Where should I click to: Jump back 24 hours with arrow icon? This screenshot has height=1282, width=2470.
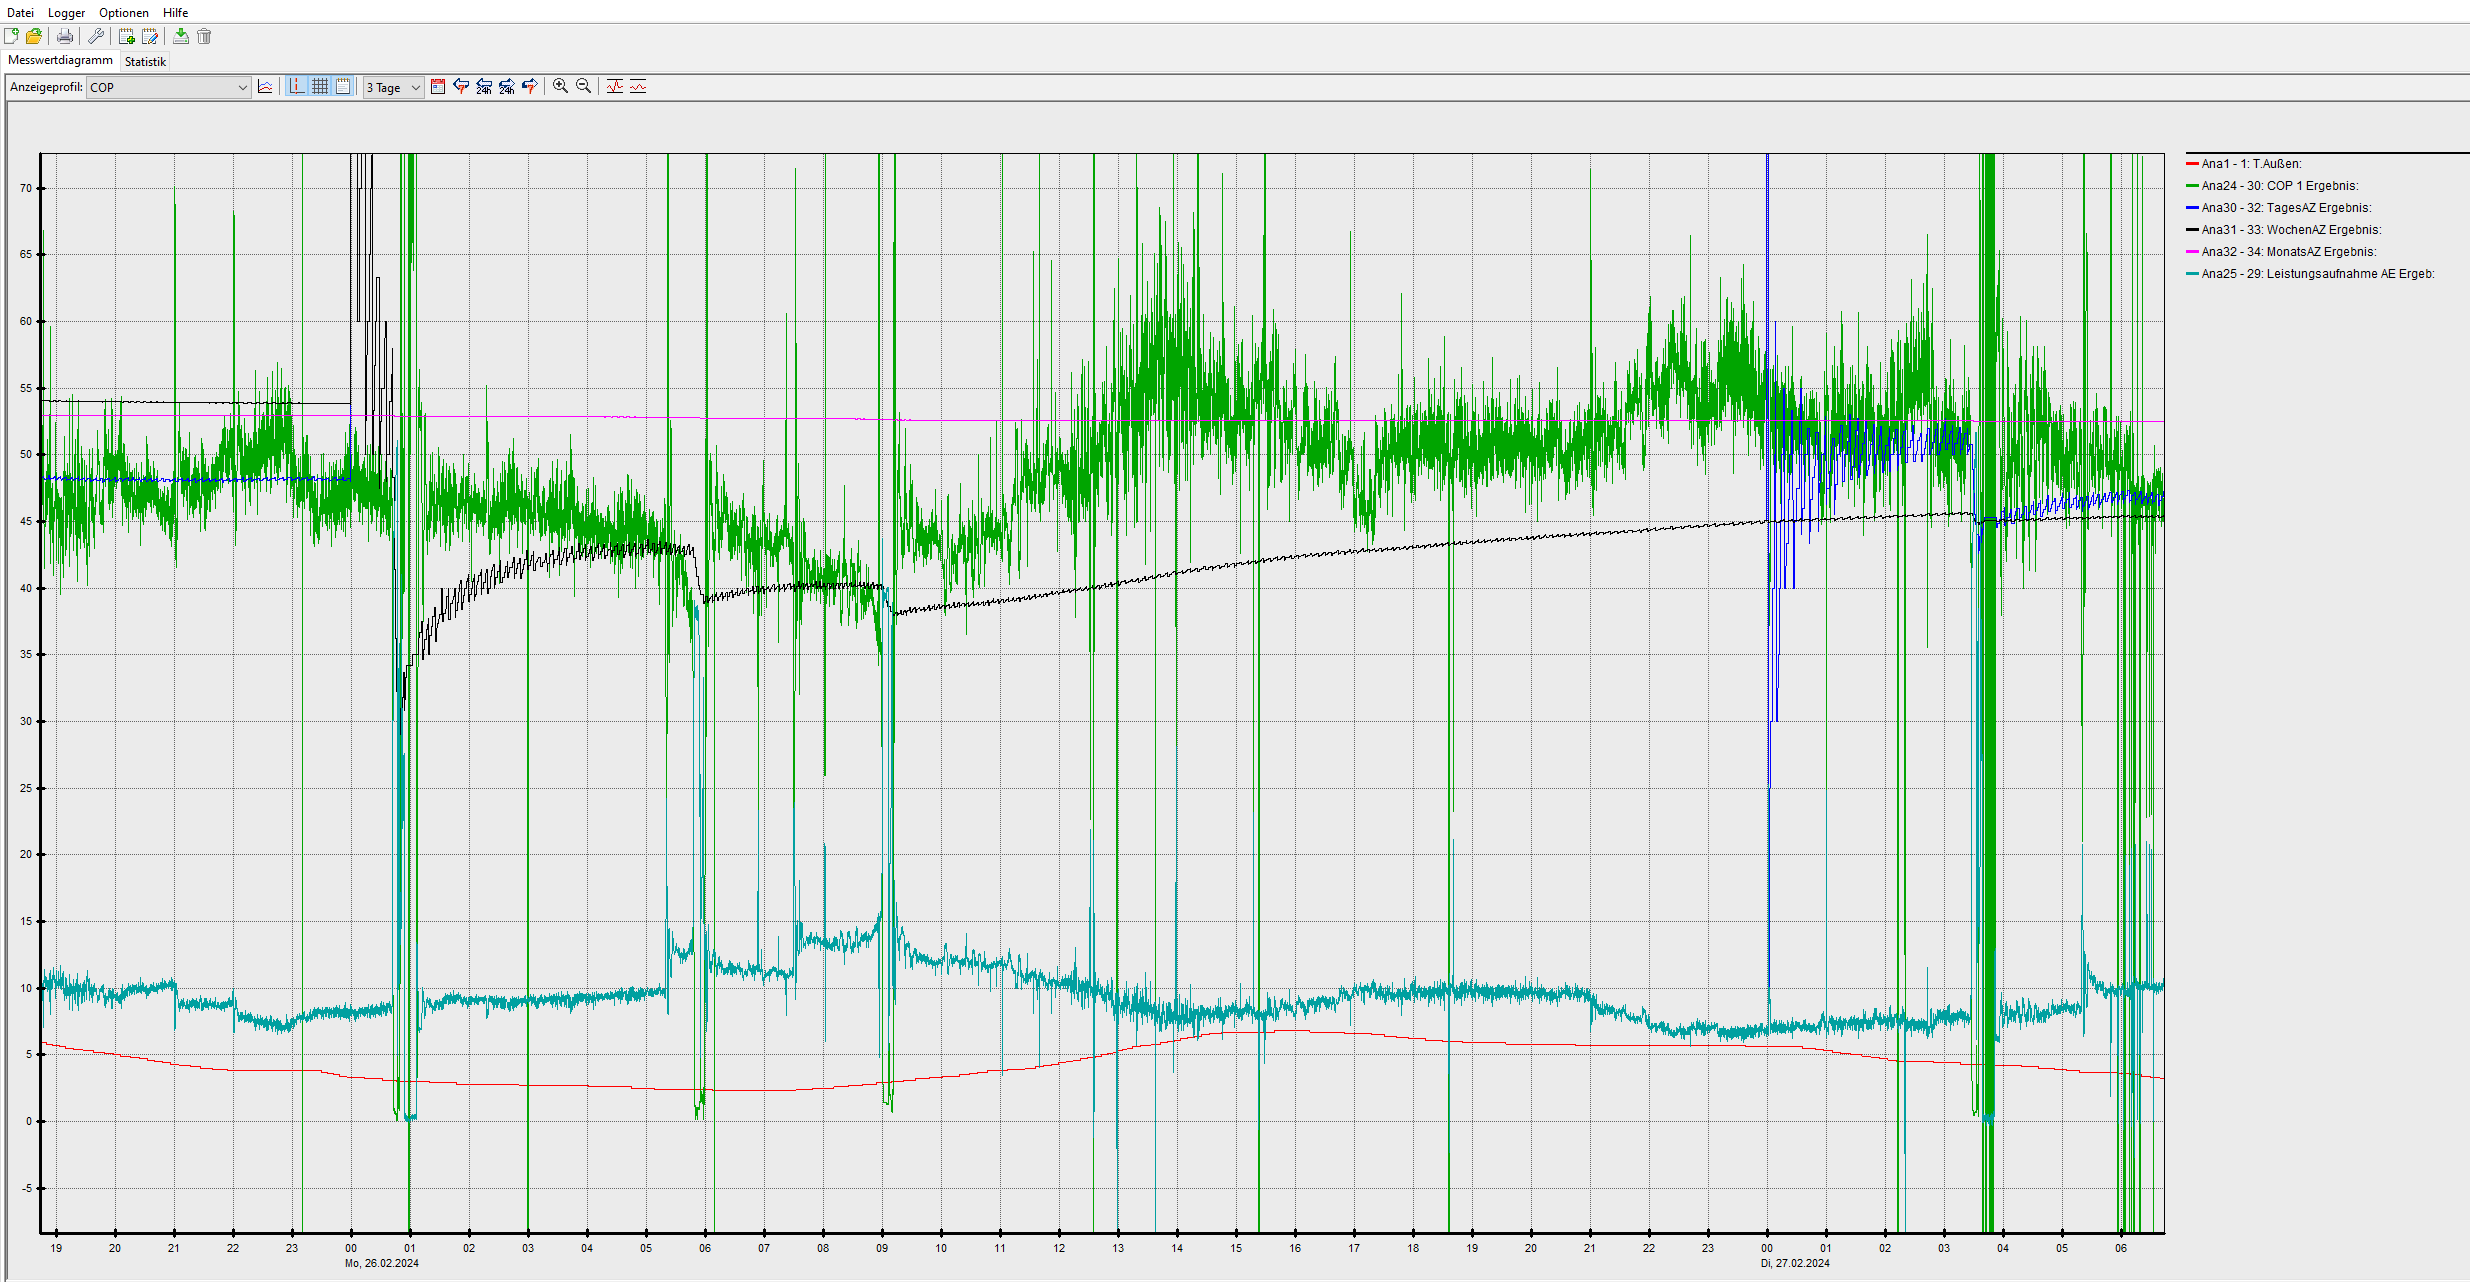[484, 87]
